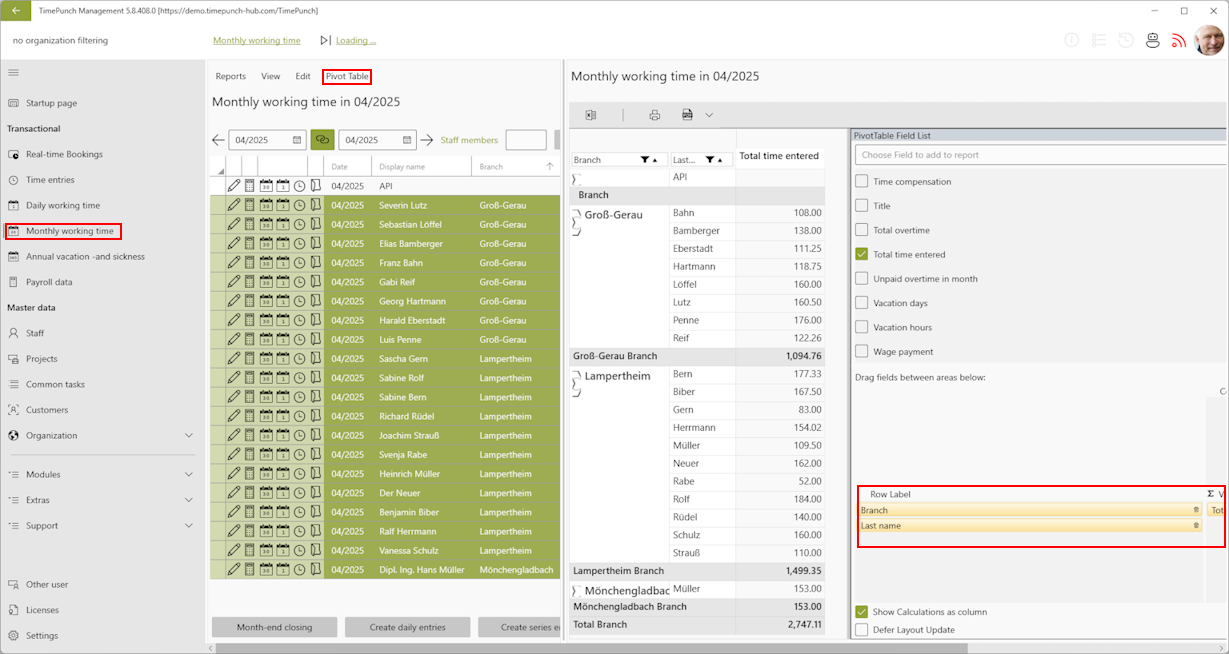1229x654 pixels.
Task: Click the bottom horizontal scrollbar
Action: 590,648
